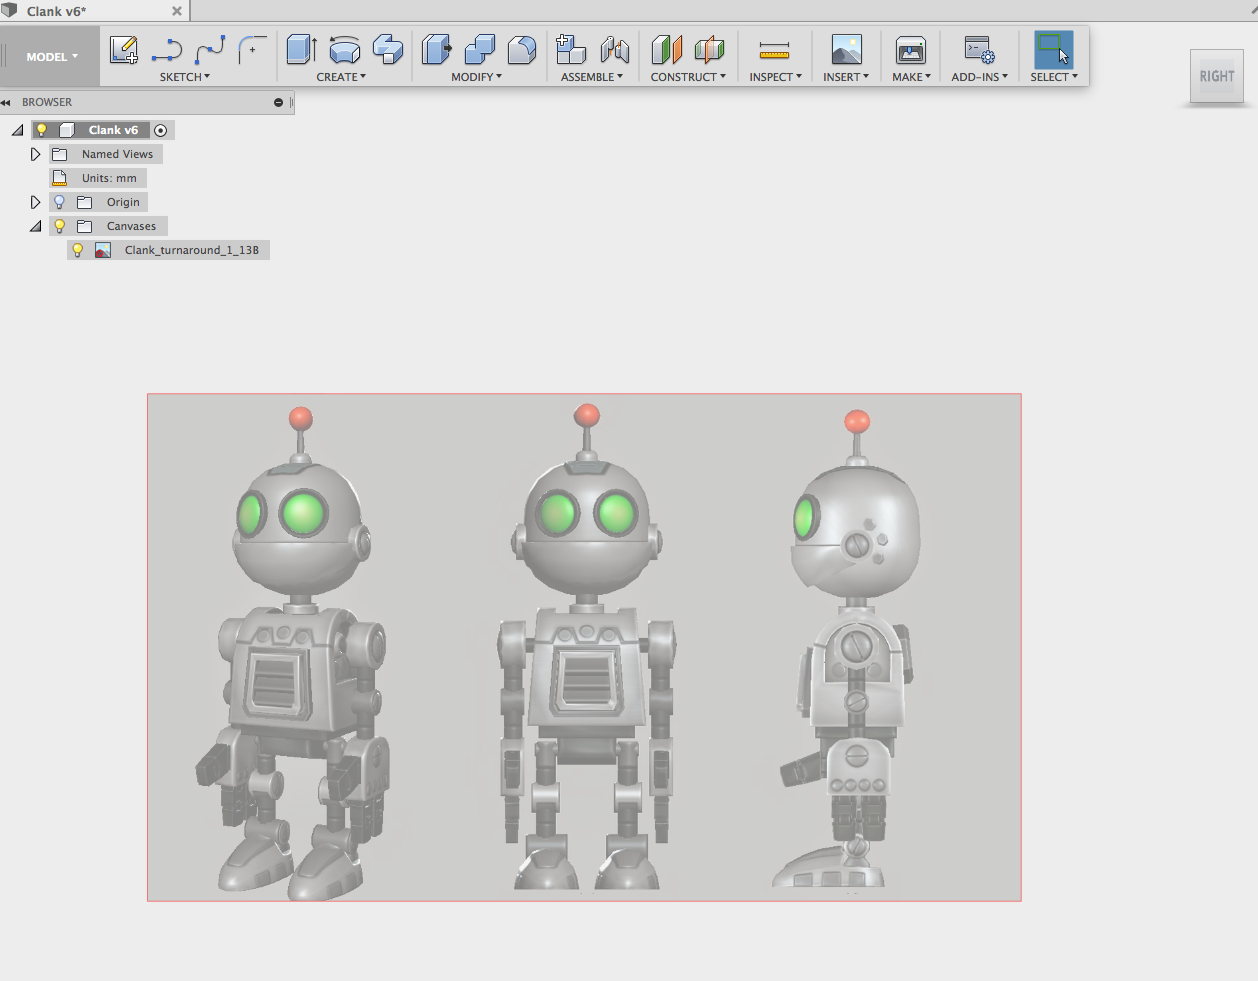
Task: Click the Named Views folder icon
Action: 59,154
